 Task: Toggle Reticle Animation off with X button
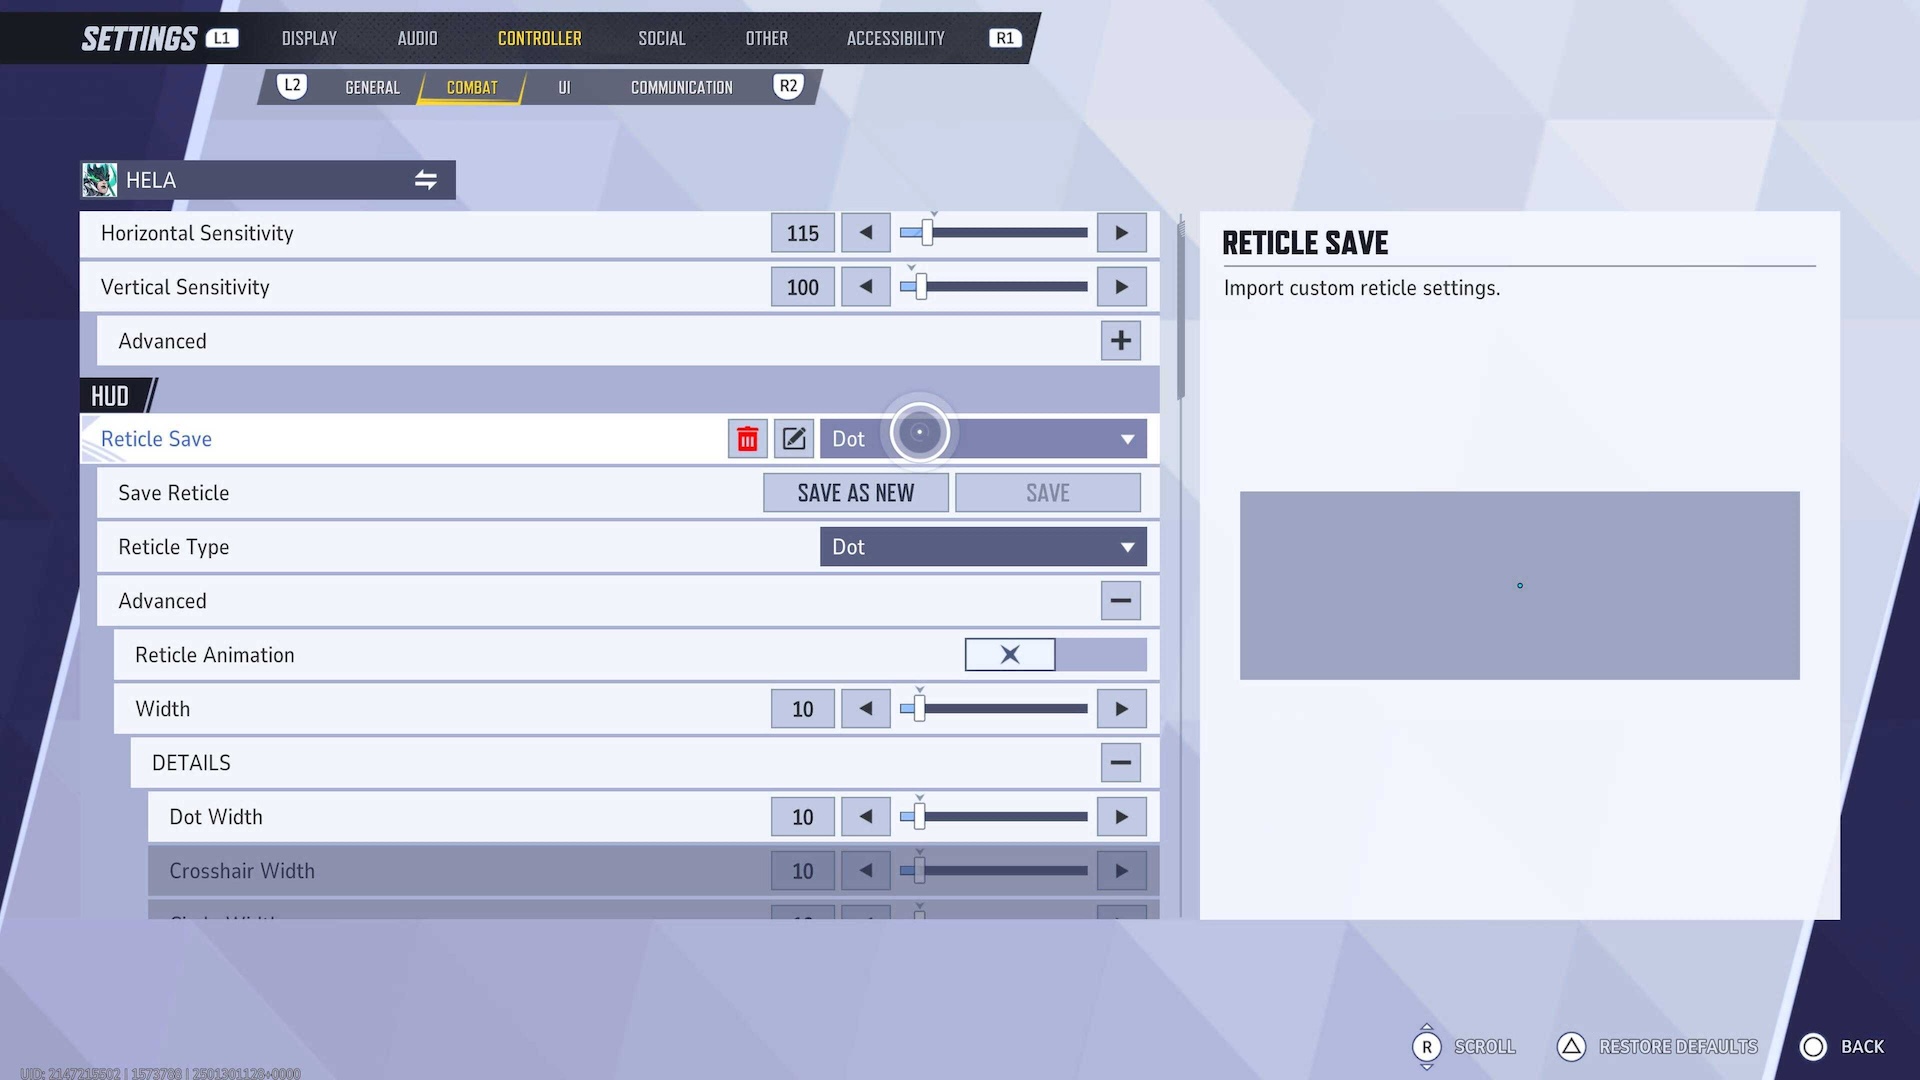point(1010,654)
